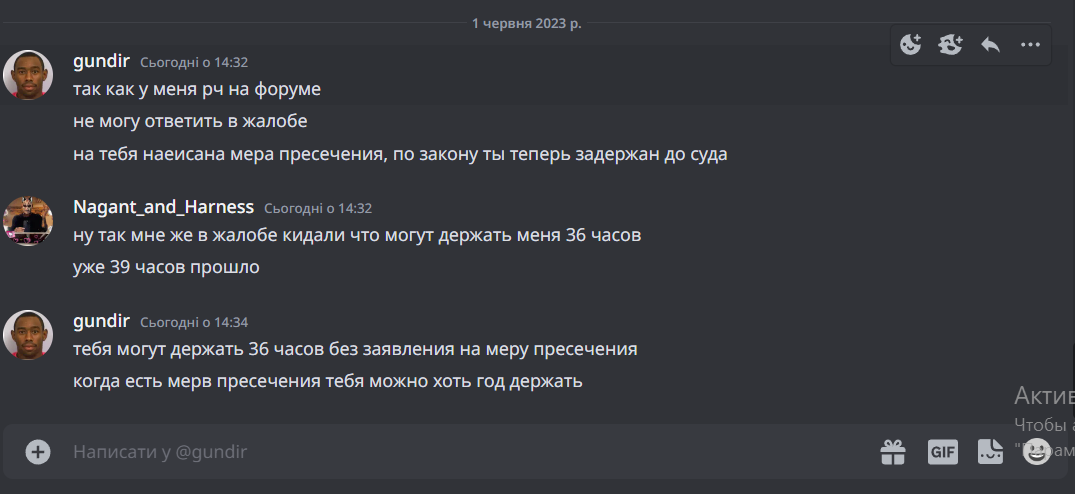The image size is (1075, 494).
Task: Click the Nagant_and_Harness username
Action: coord(163,207)
